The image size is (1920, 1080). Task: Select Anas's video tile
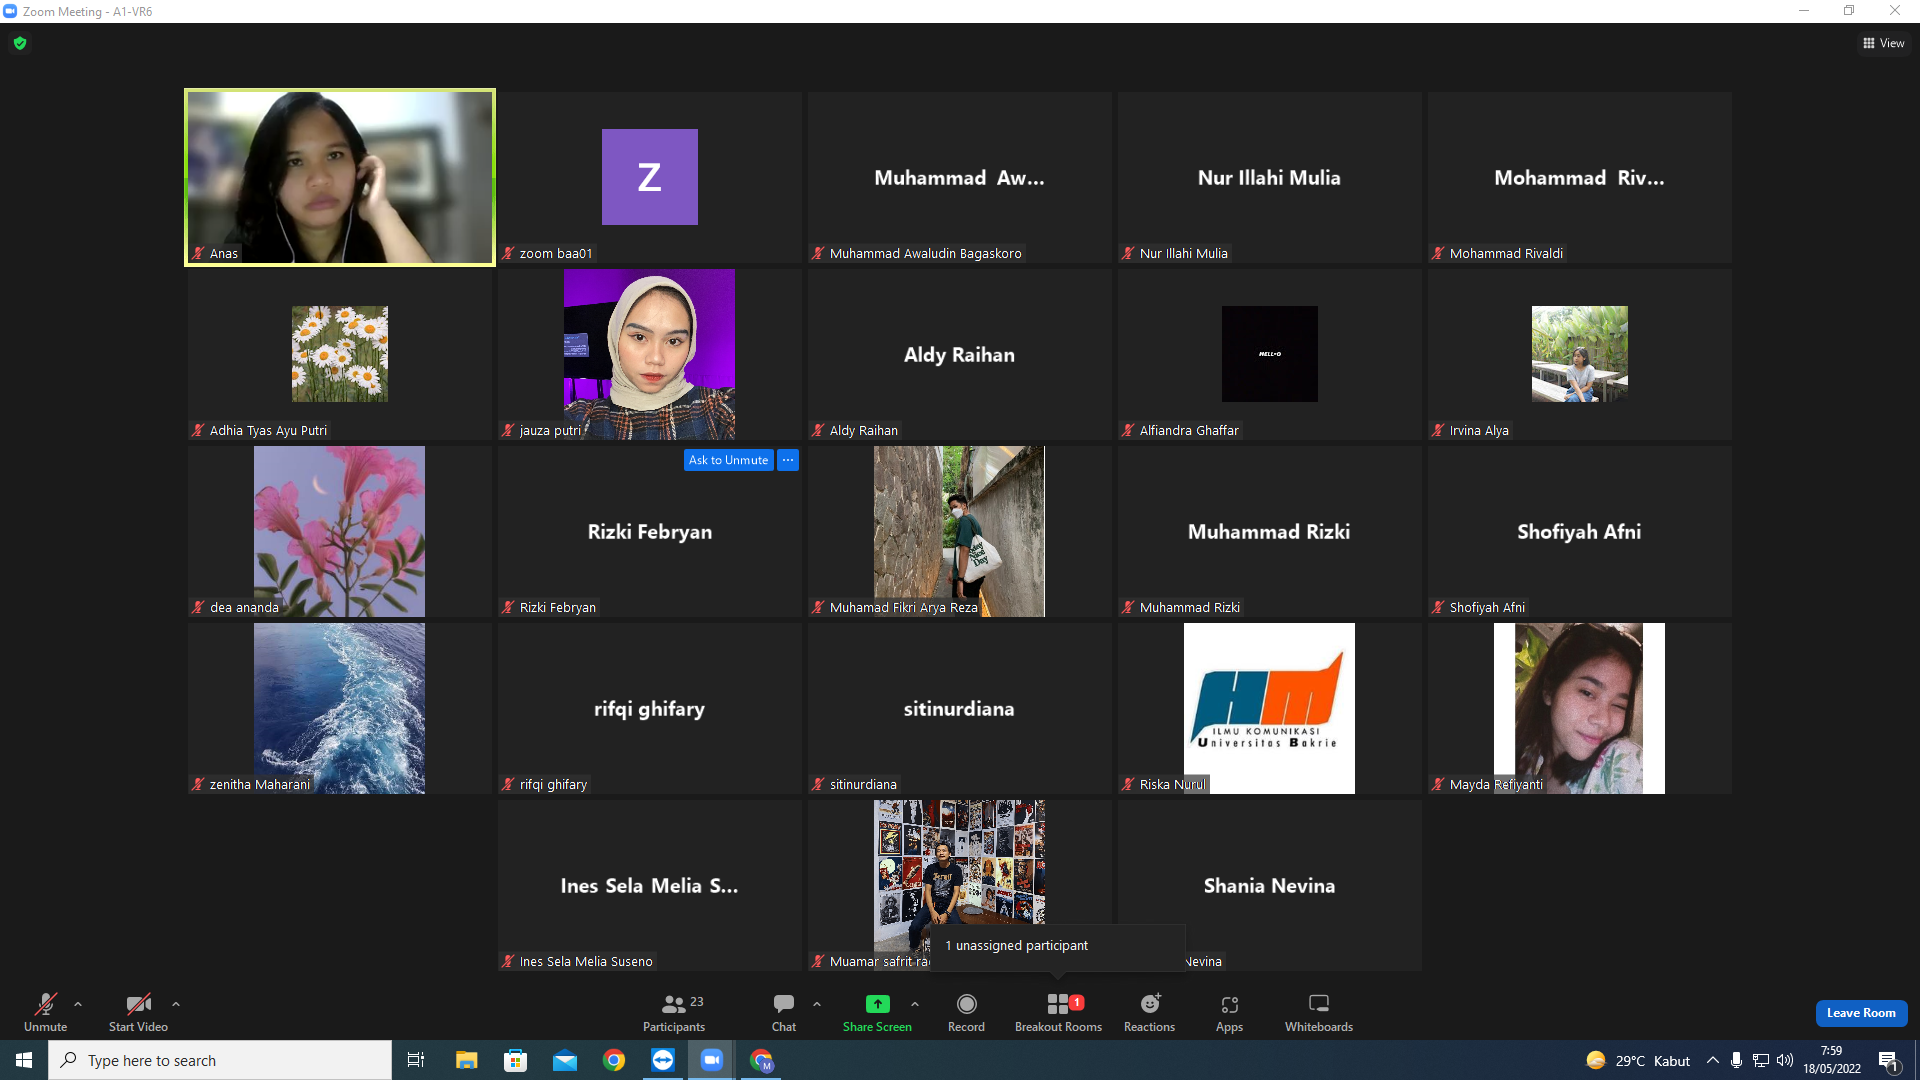(340, 178)
